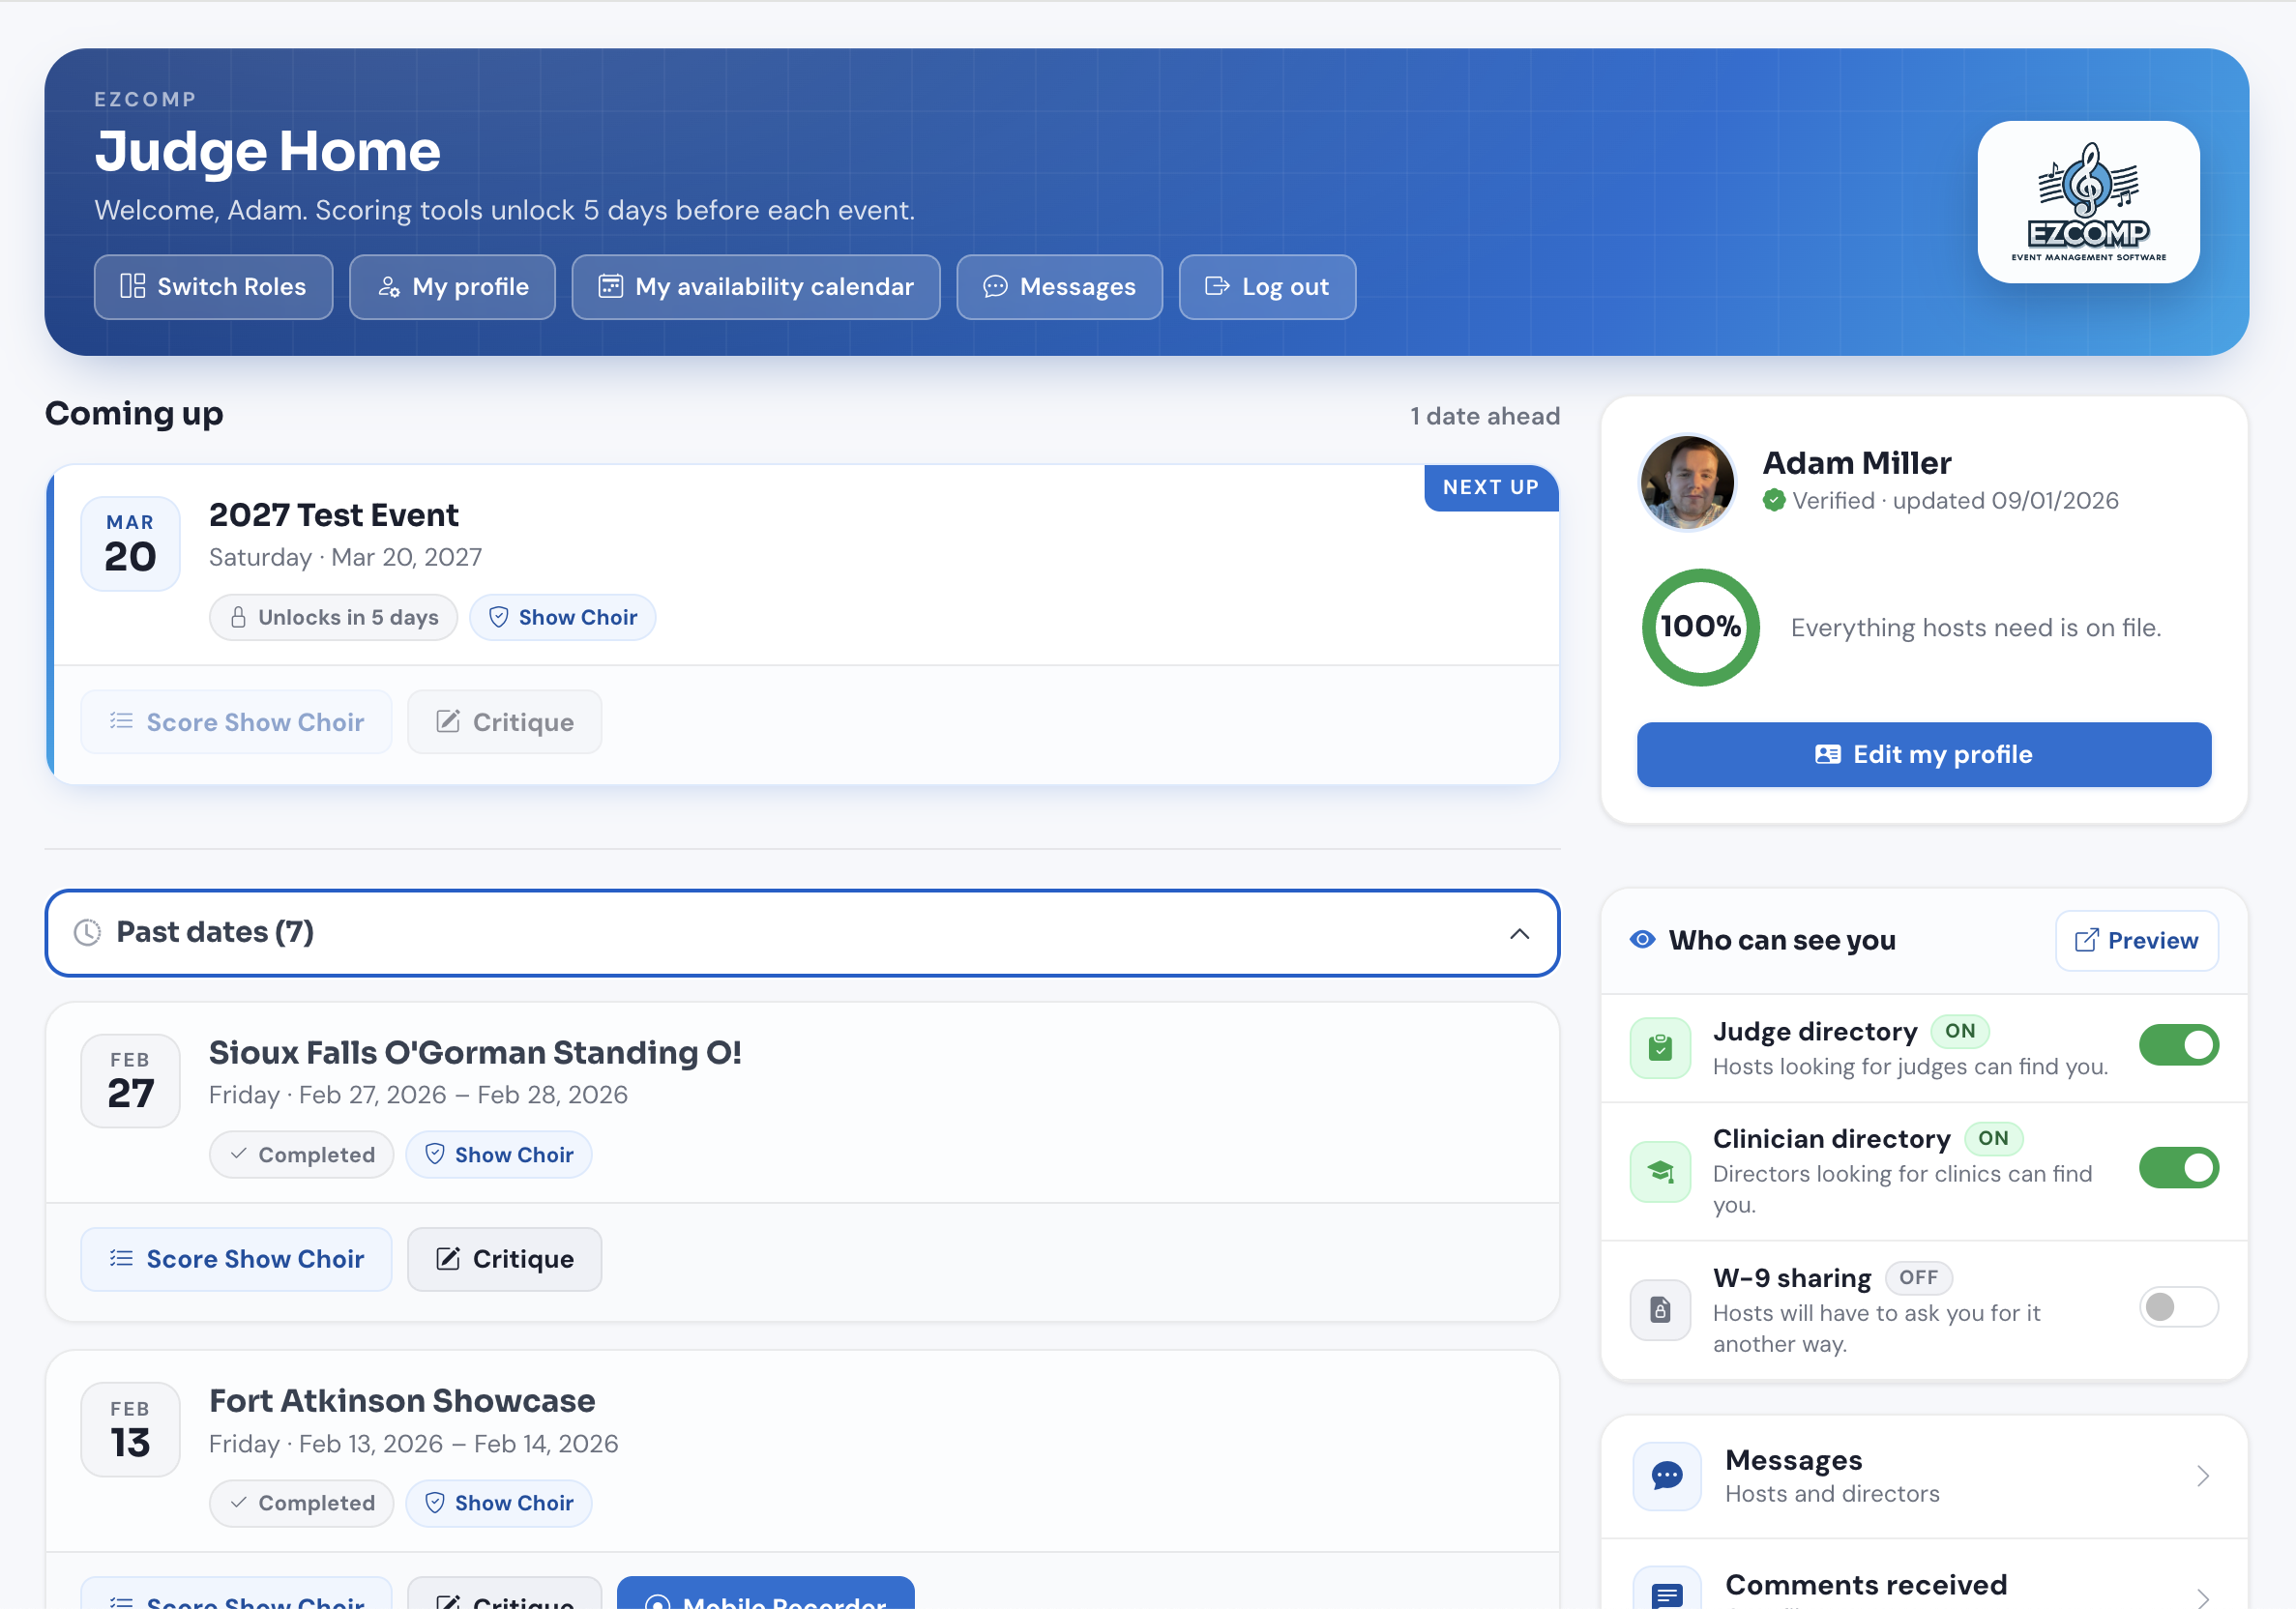Click Show Choir tag on Sioux Falls event
This screenshot has width=2296, height=1609.
tap(498, 1155)
